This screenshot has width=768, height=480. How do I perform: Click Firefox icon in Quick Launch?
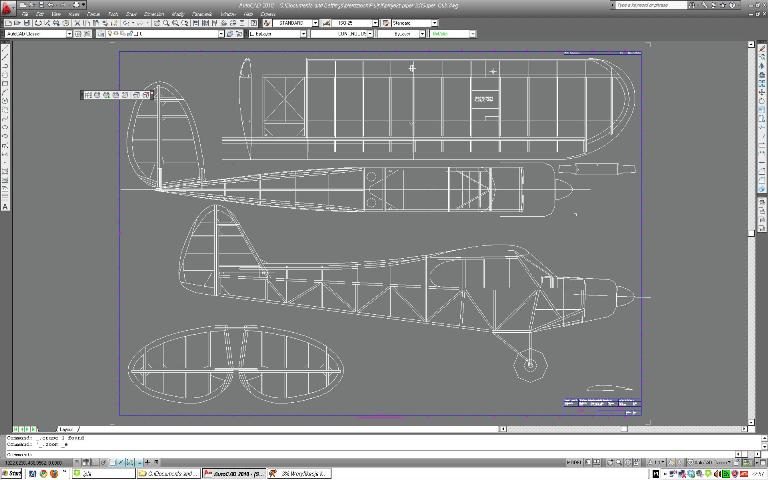(x=54, y=474)
